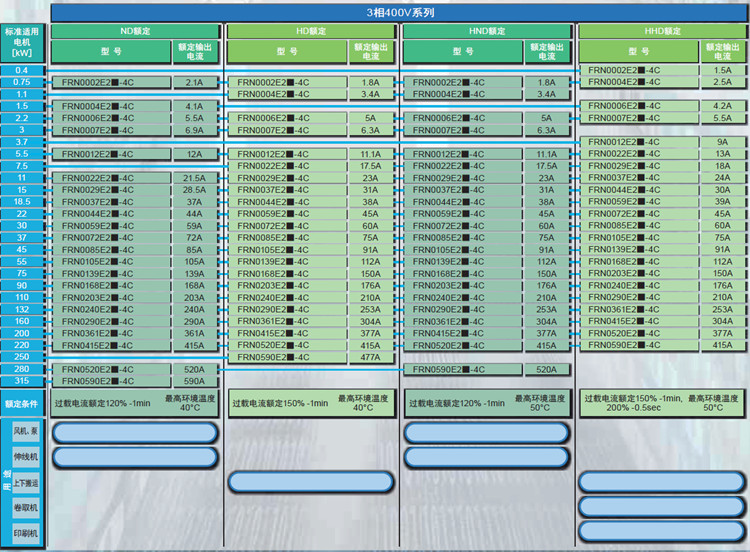Select the HHD额定 column header

662,31
